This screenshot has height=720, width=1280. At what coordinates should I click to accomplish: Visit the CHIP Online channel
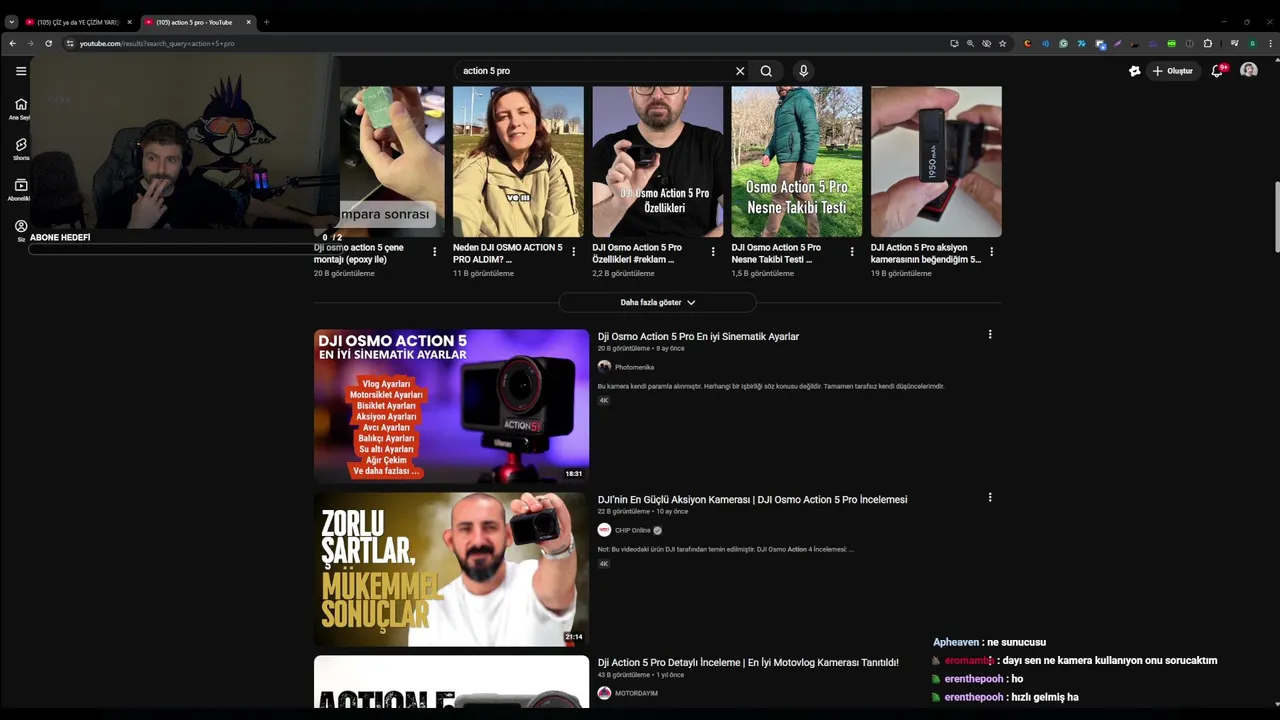(x=632, y=530)
